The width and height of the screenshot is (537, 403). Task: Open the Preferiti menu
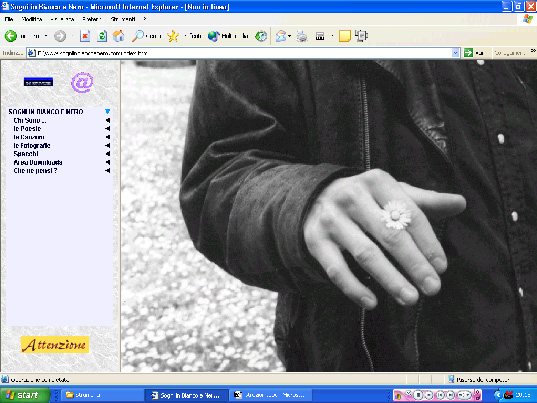click(x=92, y=19)
